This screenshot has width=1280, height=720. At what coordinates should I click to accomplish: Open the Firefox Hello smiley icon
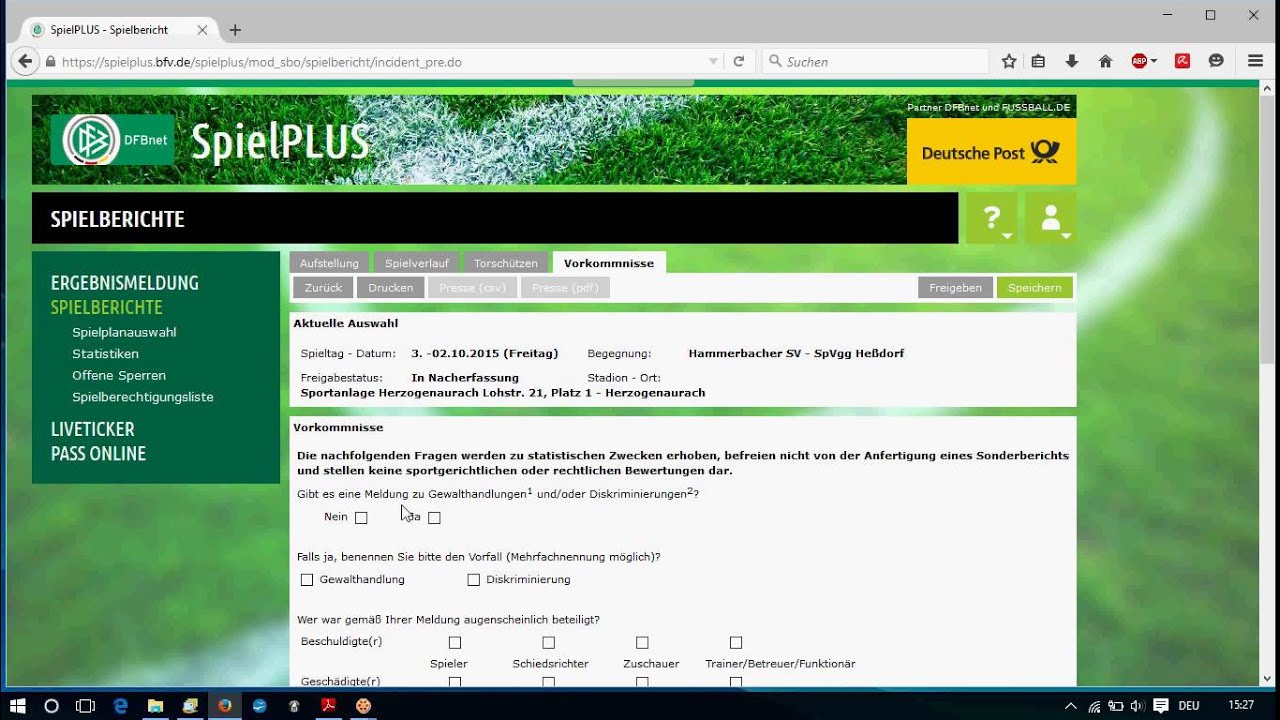pos(1216,61)
